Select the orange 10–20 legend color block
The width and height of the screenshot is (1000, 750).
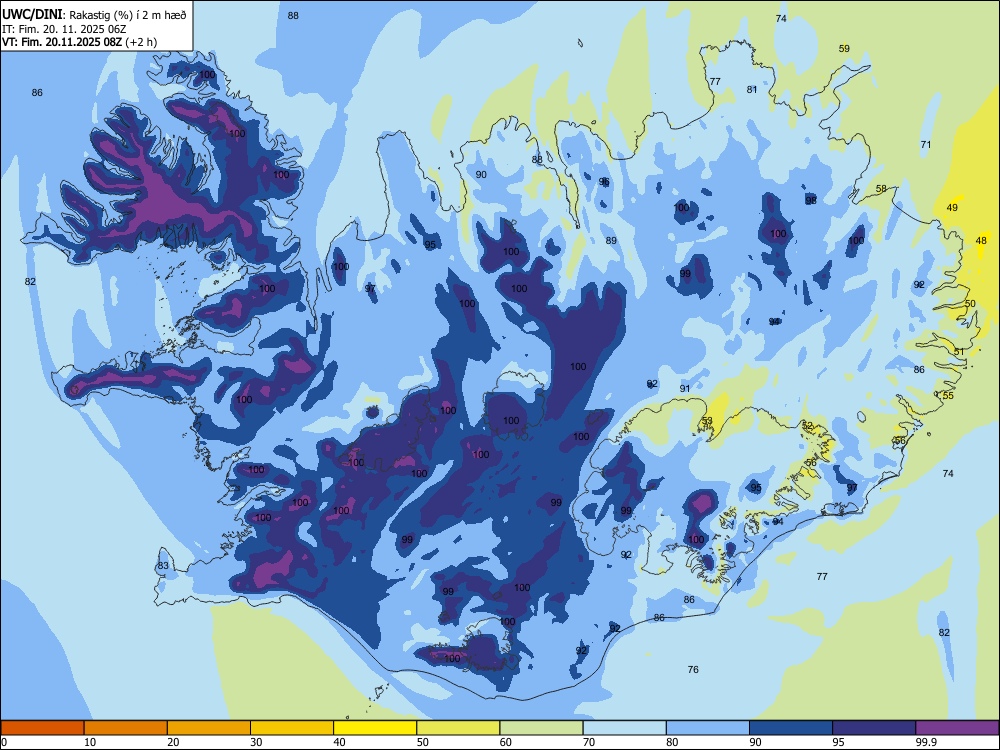[x=126, y=728]
